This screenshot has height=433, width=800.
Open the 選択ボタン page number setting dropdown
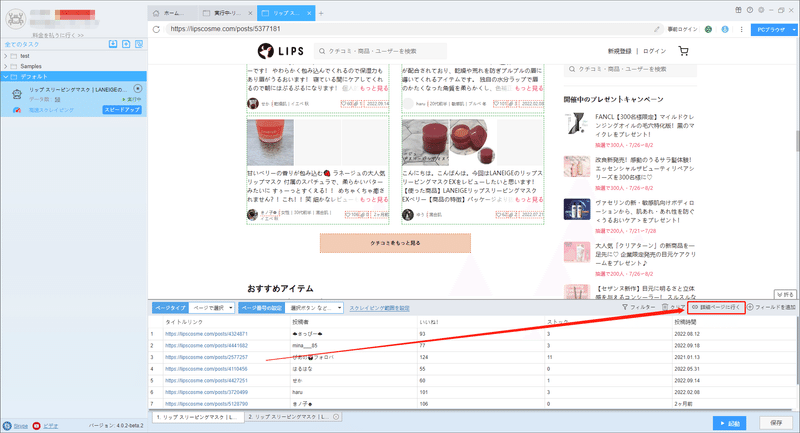coord(315,308)
